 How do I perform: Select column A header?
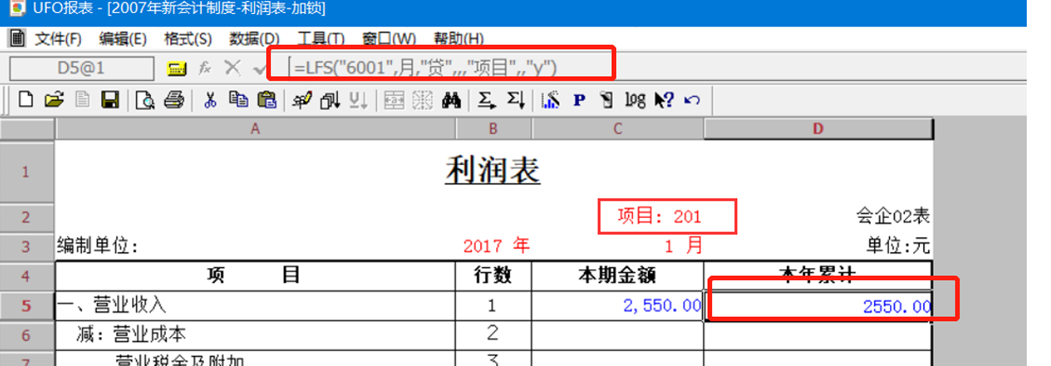click(x=255, y=129)
